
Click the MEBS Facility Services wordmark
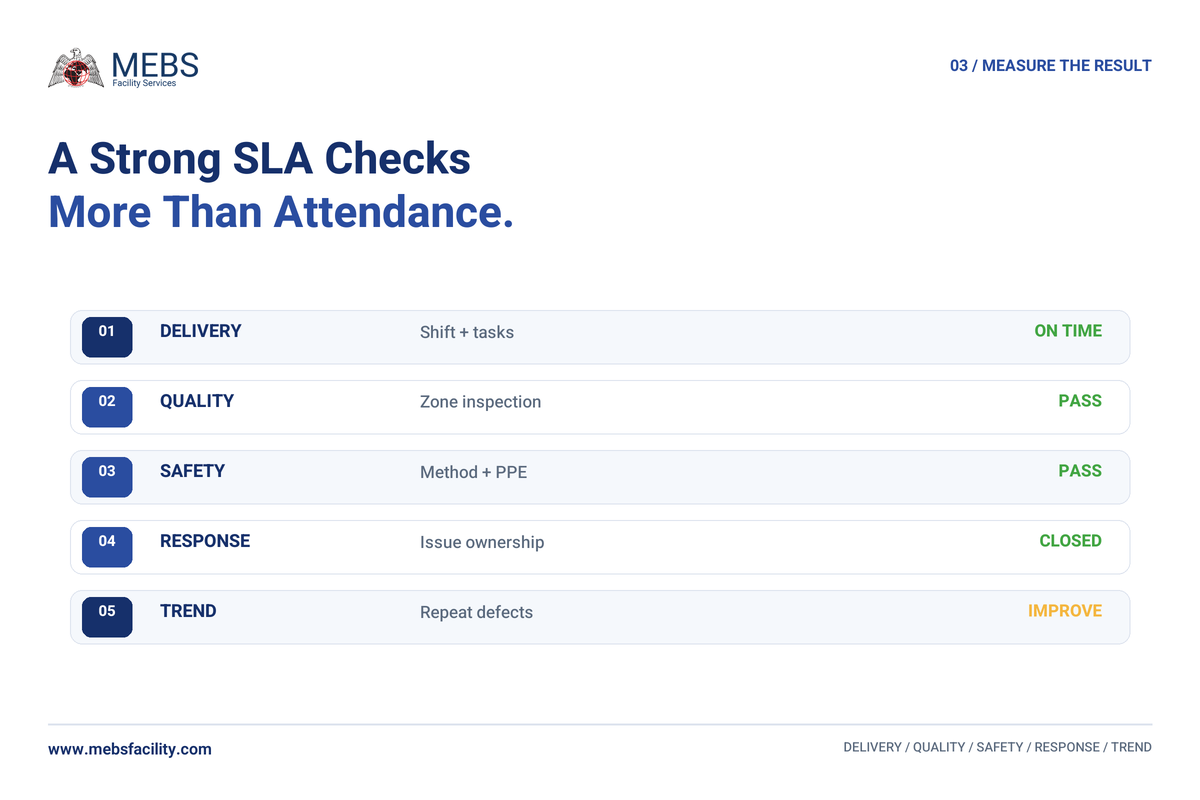(x=155, y=69)
